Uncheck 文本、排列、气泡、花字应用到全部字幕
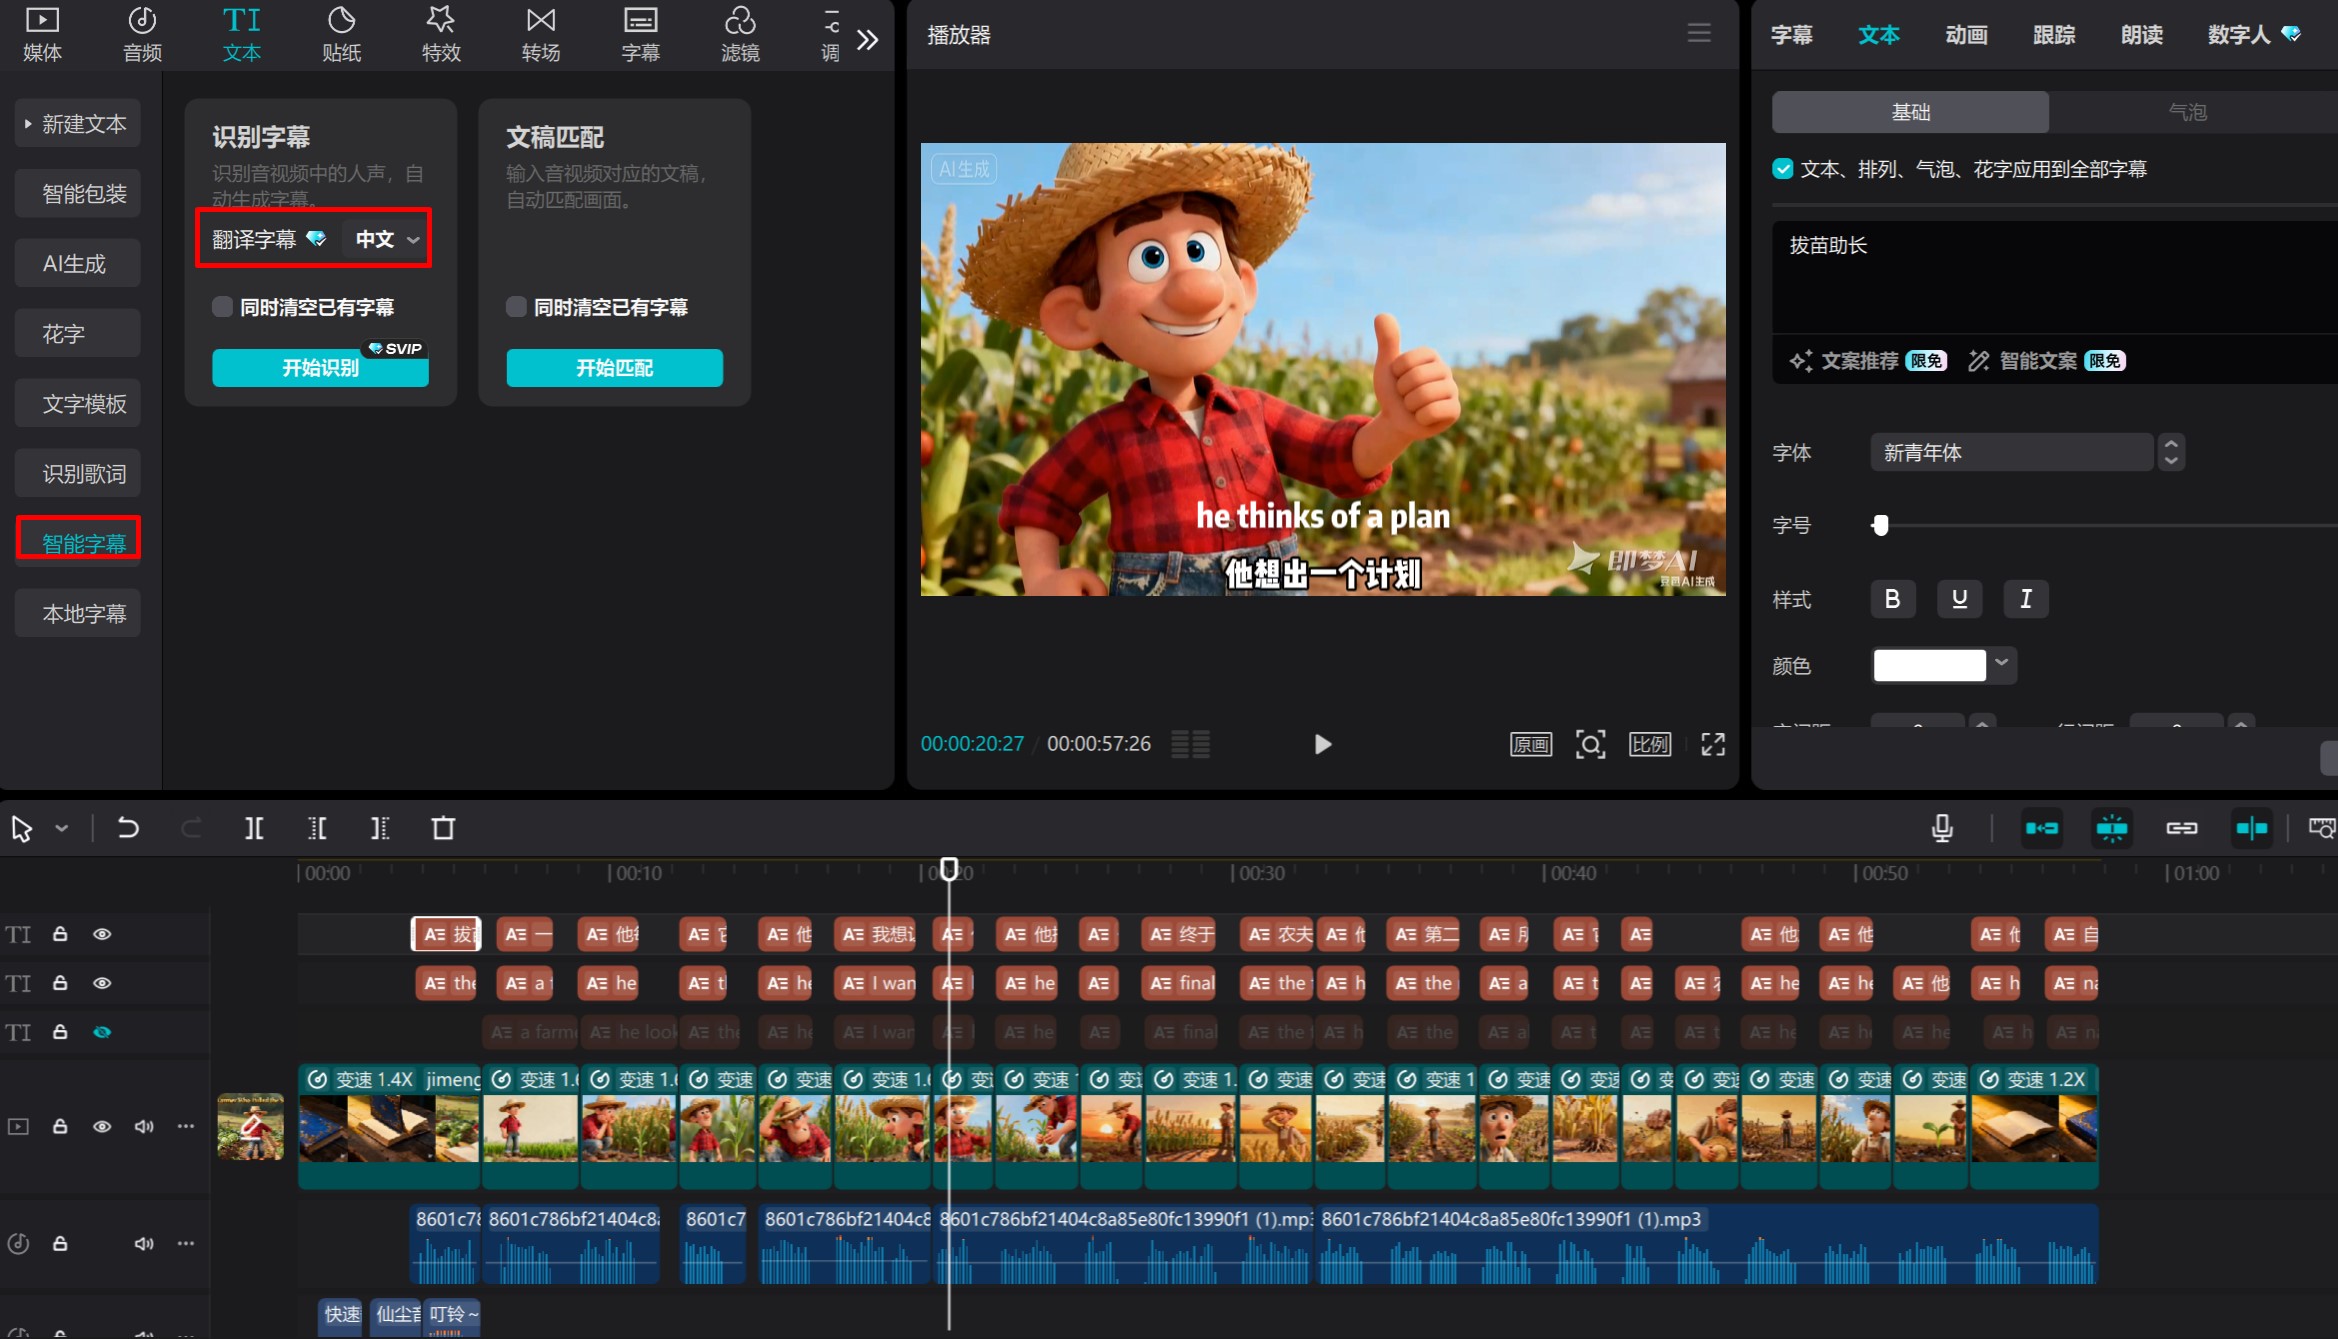This screenshot has width=2338, height=1339. 1783,169
